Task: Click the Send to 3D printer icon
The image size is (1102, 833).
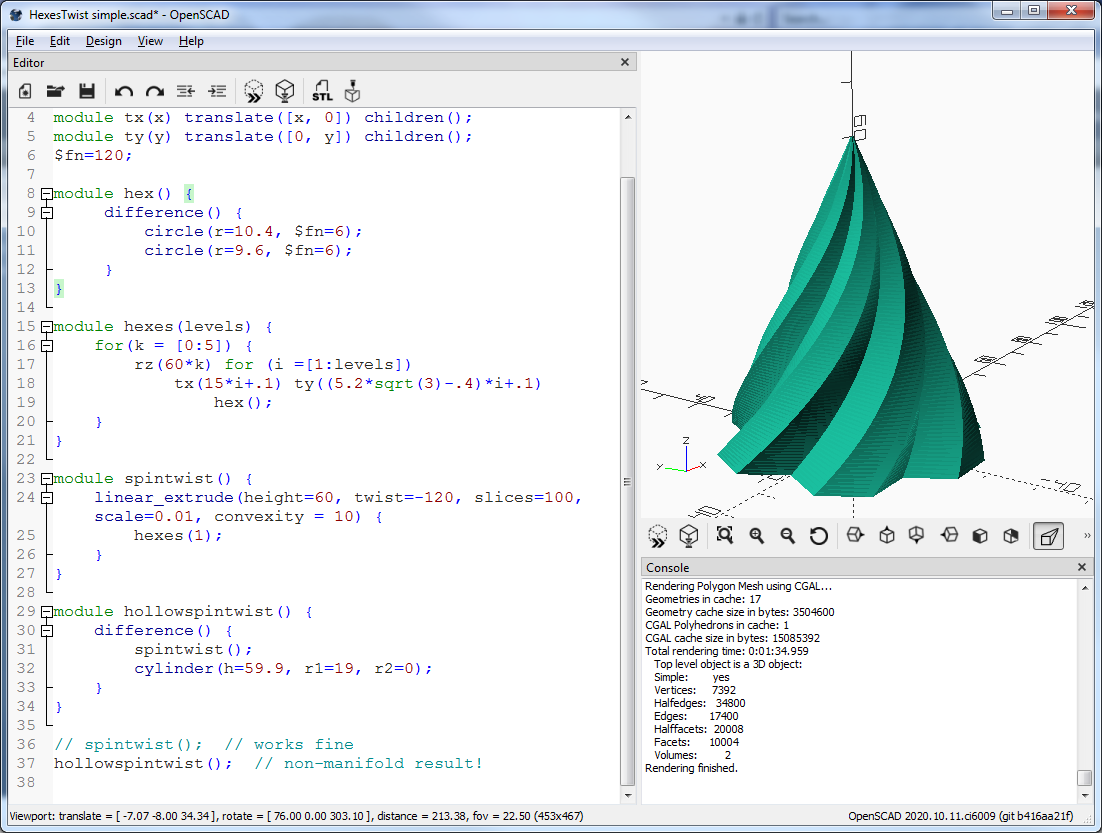Action: coord(352,91)
